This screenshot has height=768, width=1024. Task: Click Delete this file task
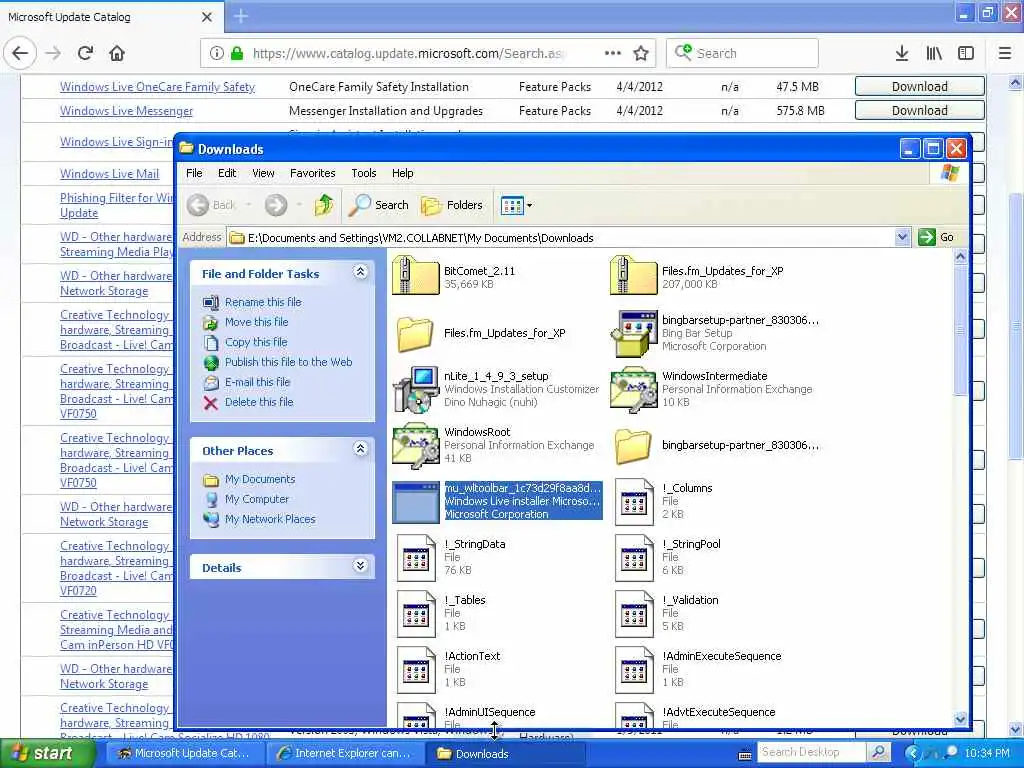tap(259, 402)
